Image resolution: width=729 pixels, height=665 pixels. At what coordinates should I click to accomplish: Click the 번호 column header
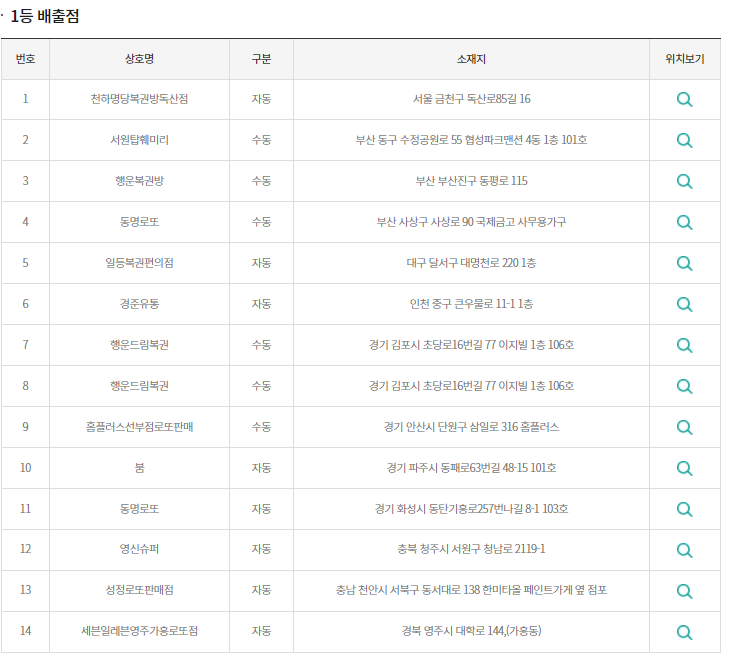point(26,59)
